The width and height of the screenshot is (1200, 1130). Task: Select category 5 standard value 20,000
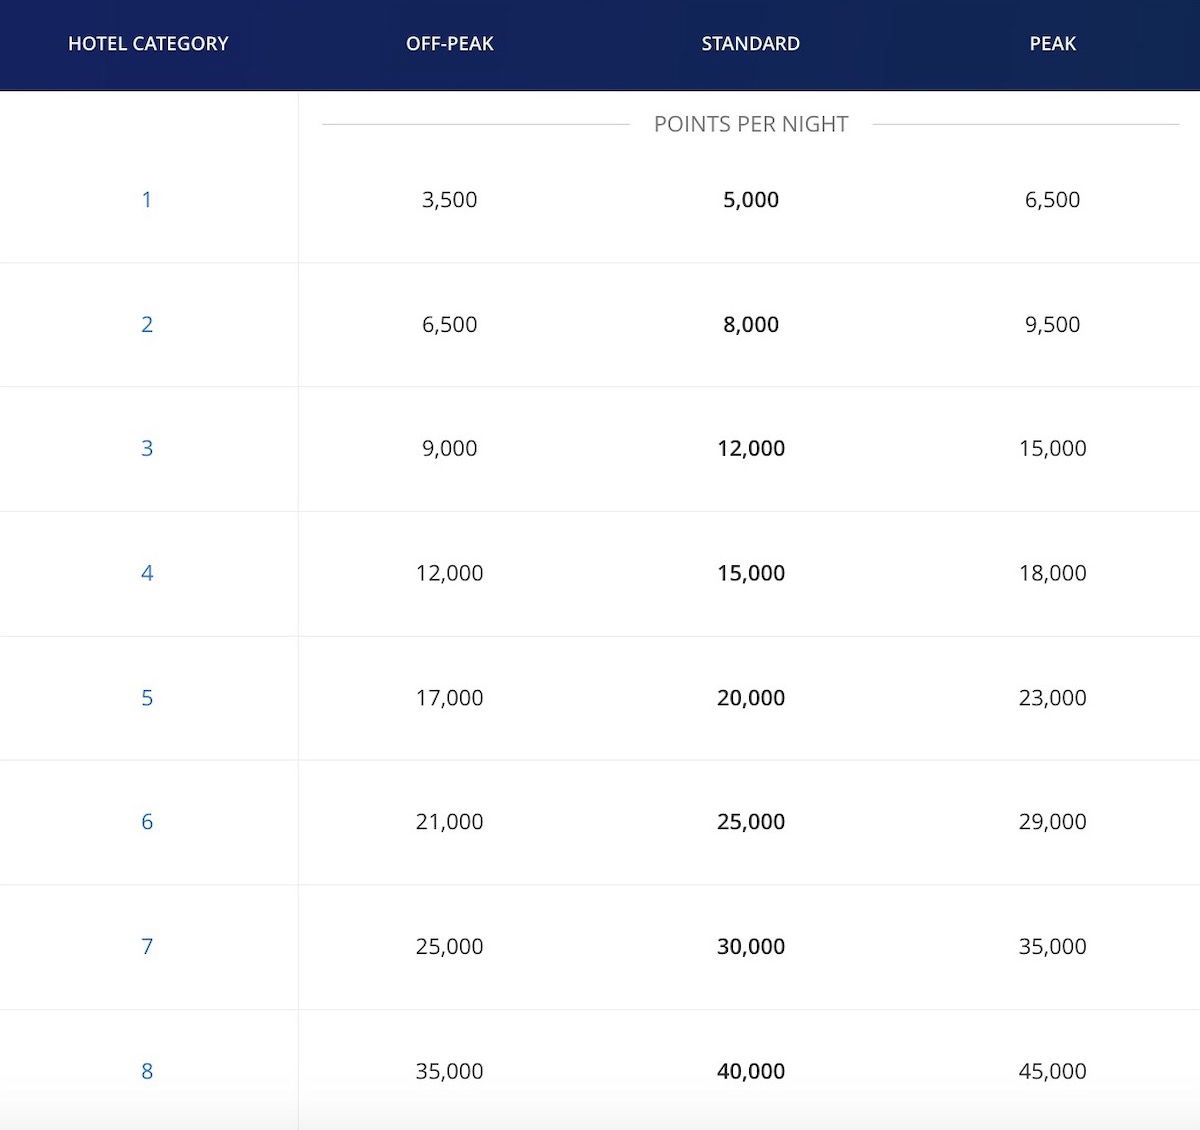coord(751,698)
